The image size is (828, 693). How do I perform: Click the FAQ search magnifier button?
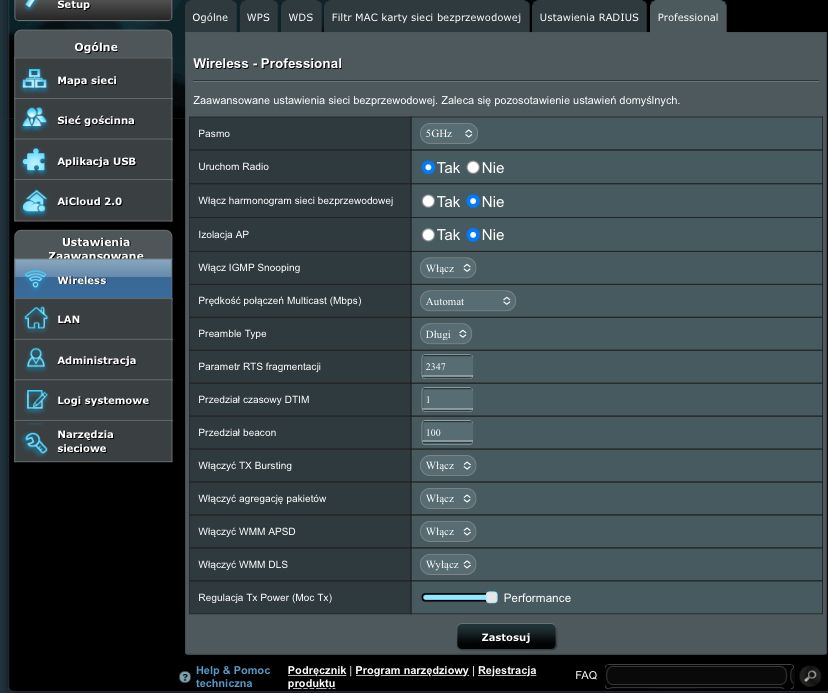tap(810, 676)
